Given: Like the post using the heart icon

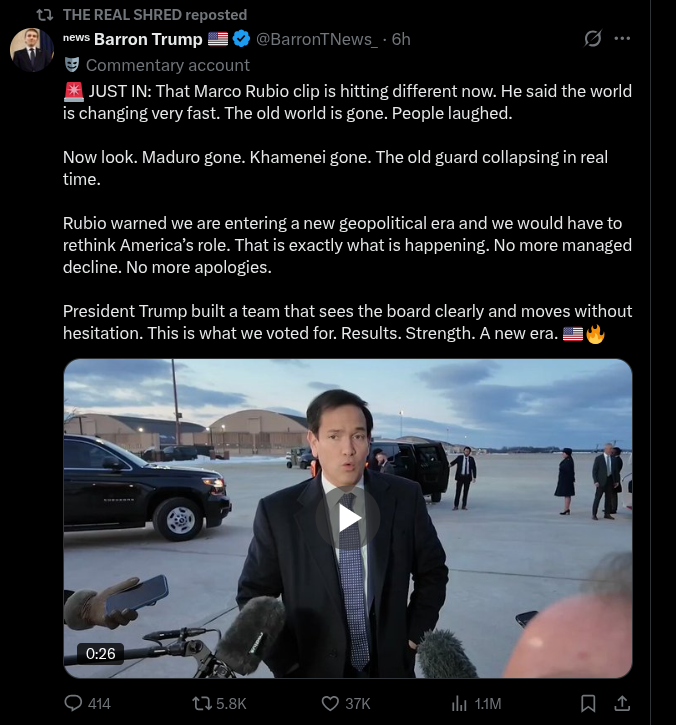Looking at the screenshot, I should (x=331, y=703).
